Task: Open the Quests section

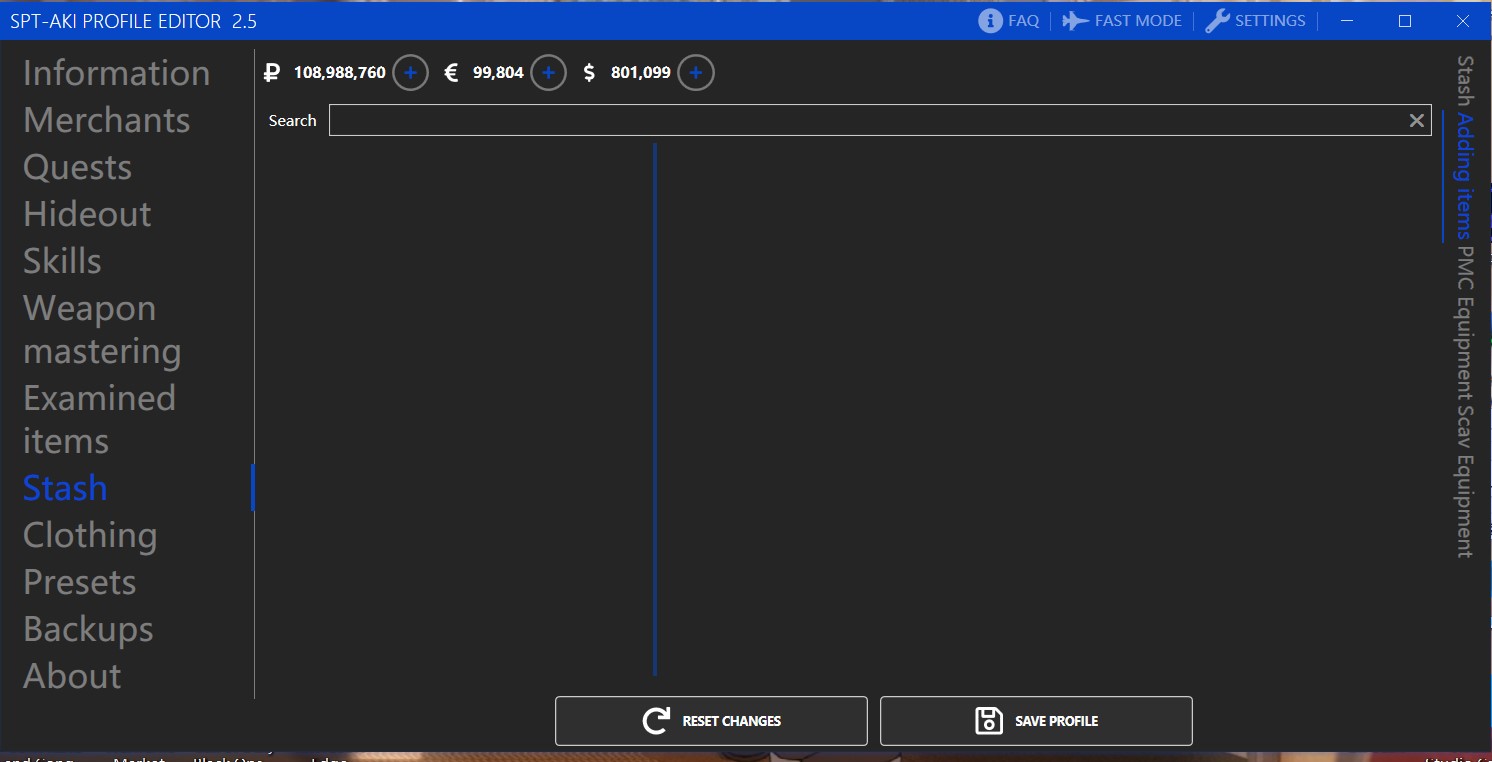Action: pos(77,167)
